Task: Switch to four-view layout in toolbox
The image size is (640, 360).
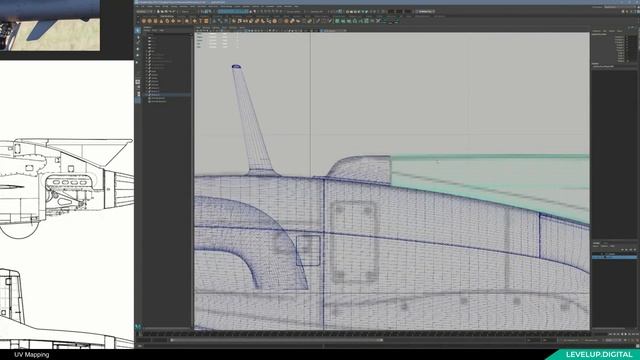Action: click(138, 88)
